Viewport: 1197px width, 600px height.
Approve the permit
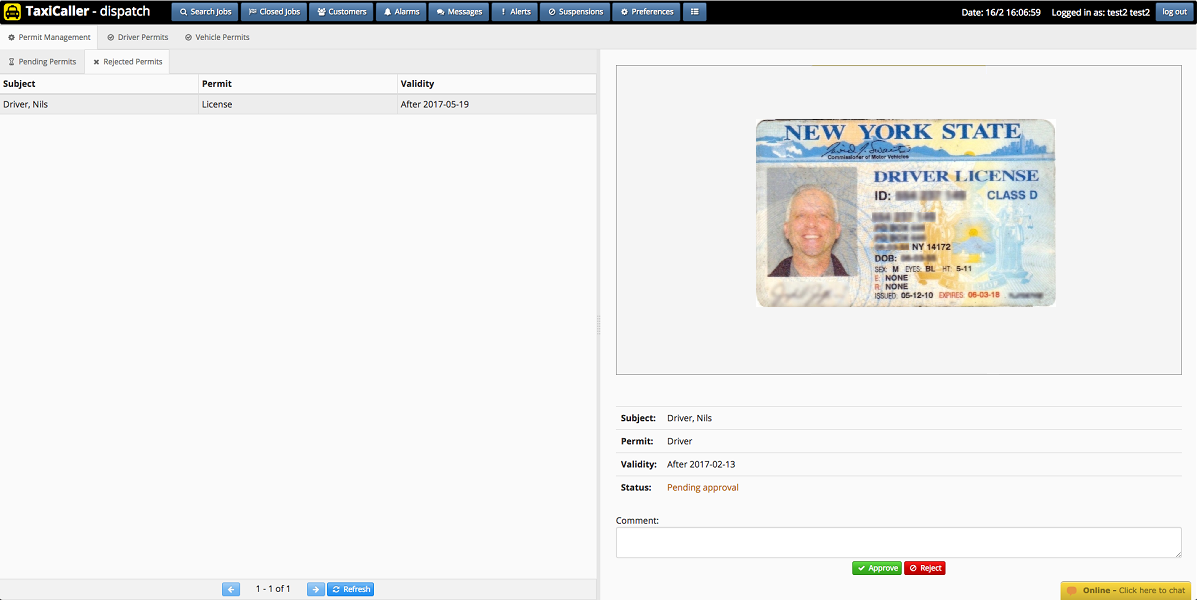click(x=877, y=569)
